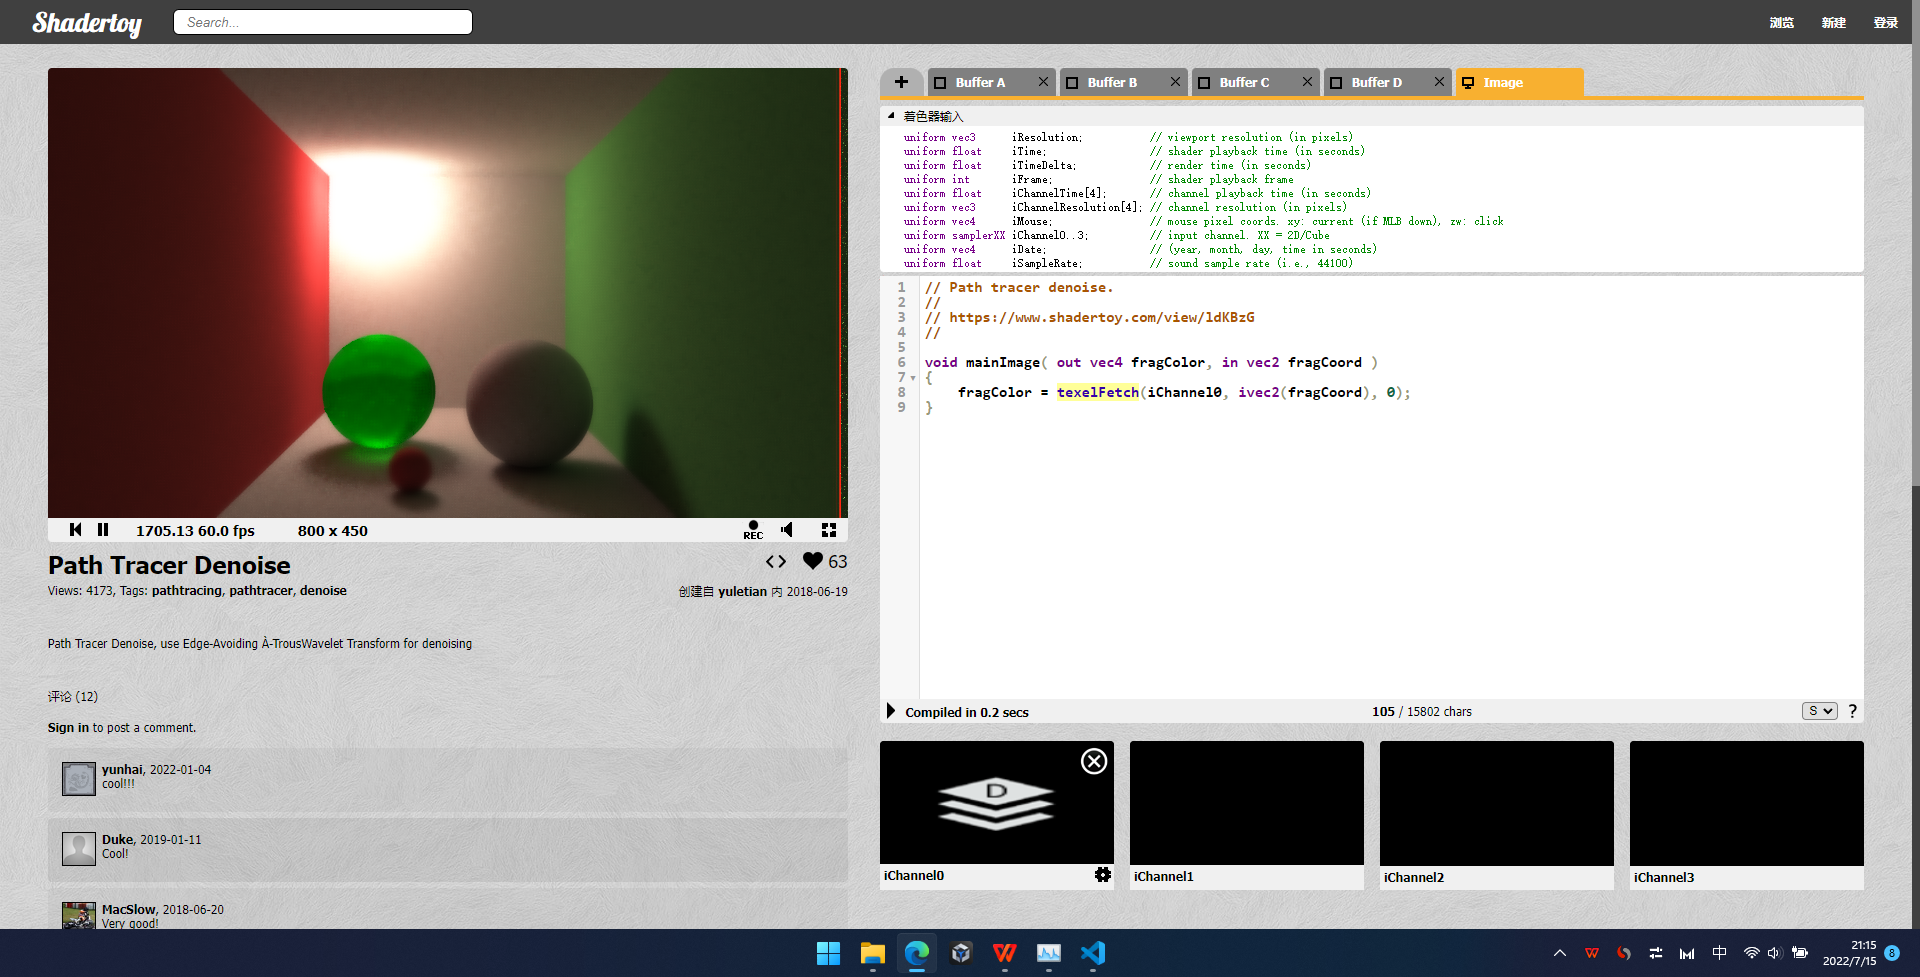
Task: Add a new buffer tab
Action: coord(901,82)
